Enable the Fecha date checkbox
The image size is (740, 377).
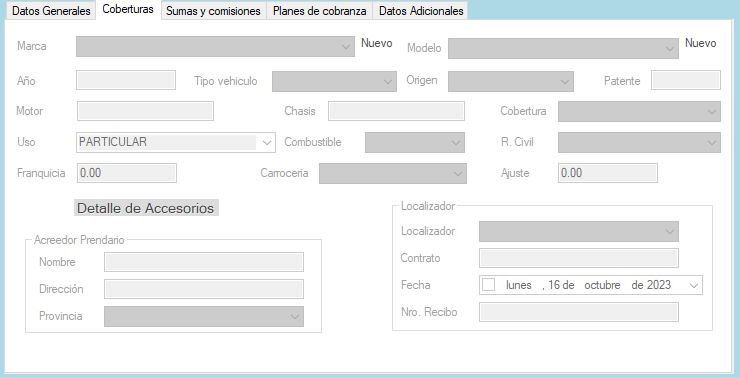[x=488, y=285]
